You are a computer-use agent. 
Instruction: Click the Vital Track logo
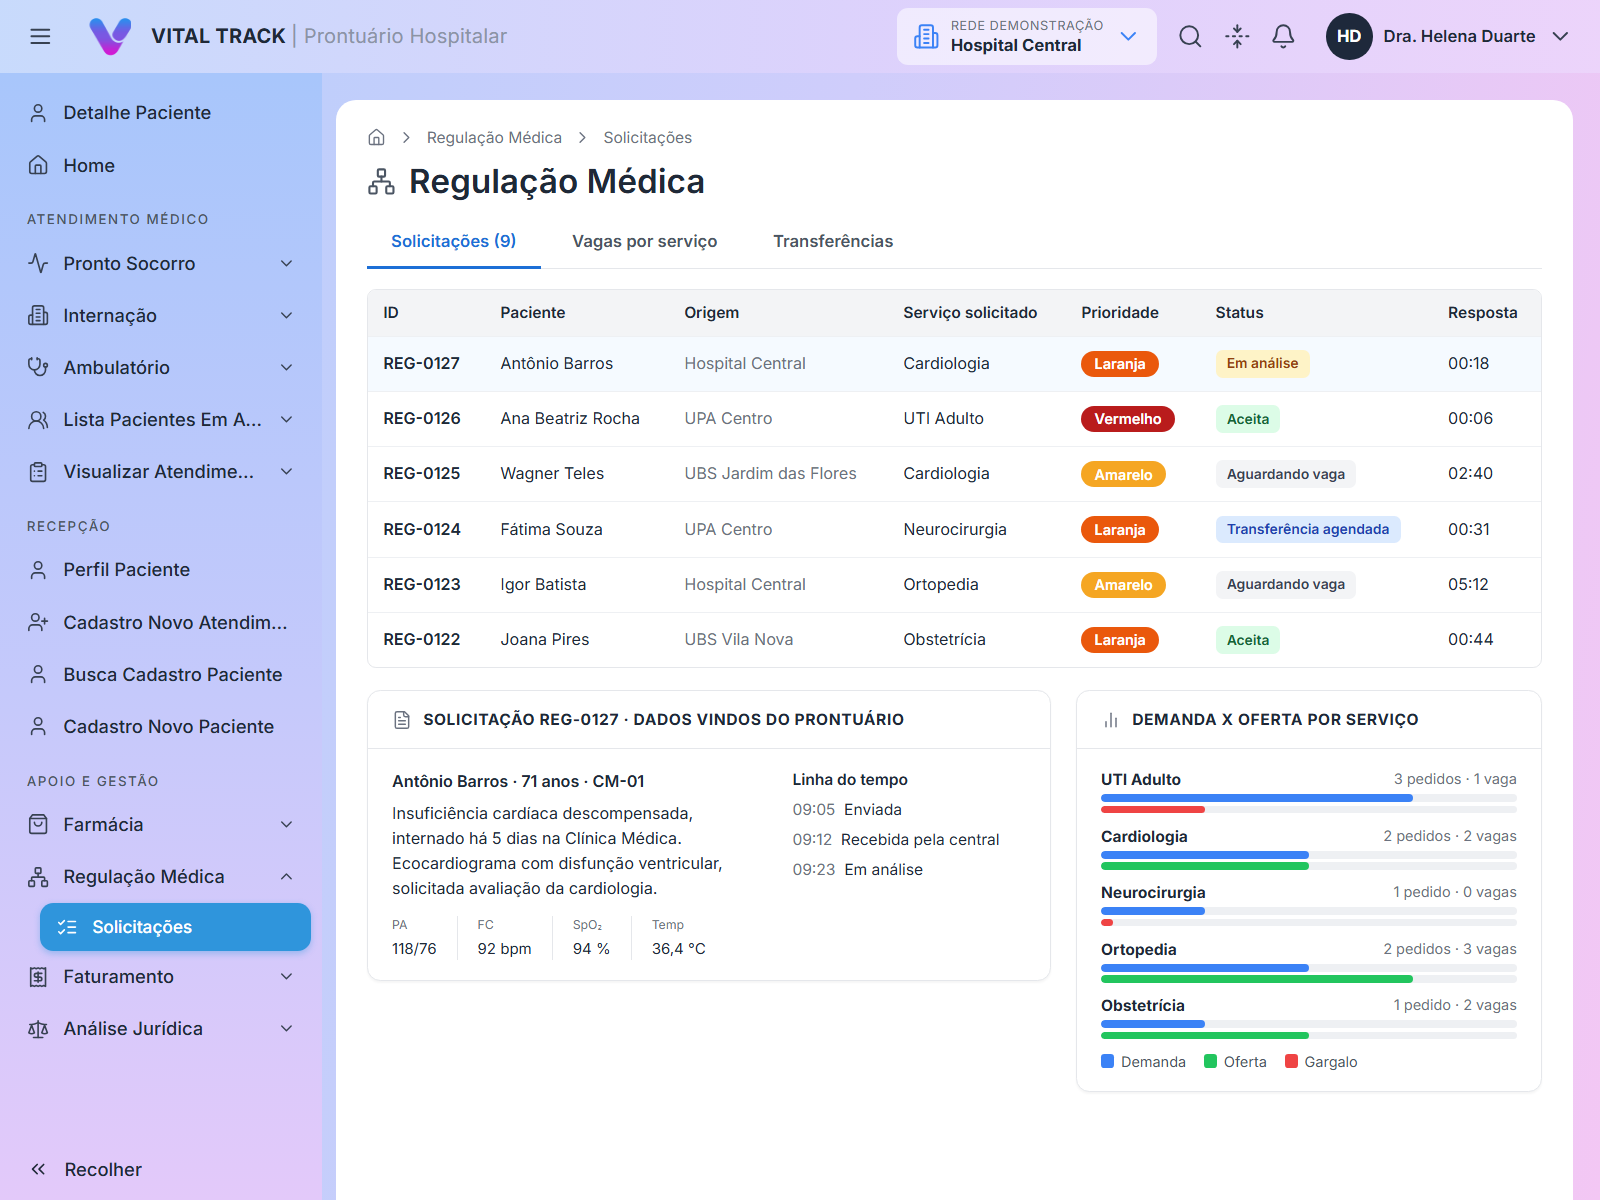pos(110,36)
